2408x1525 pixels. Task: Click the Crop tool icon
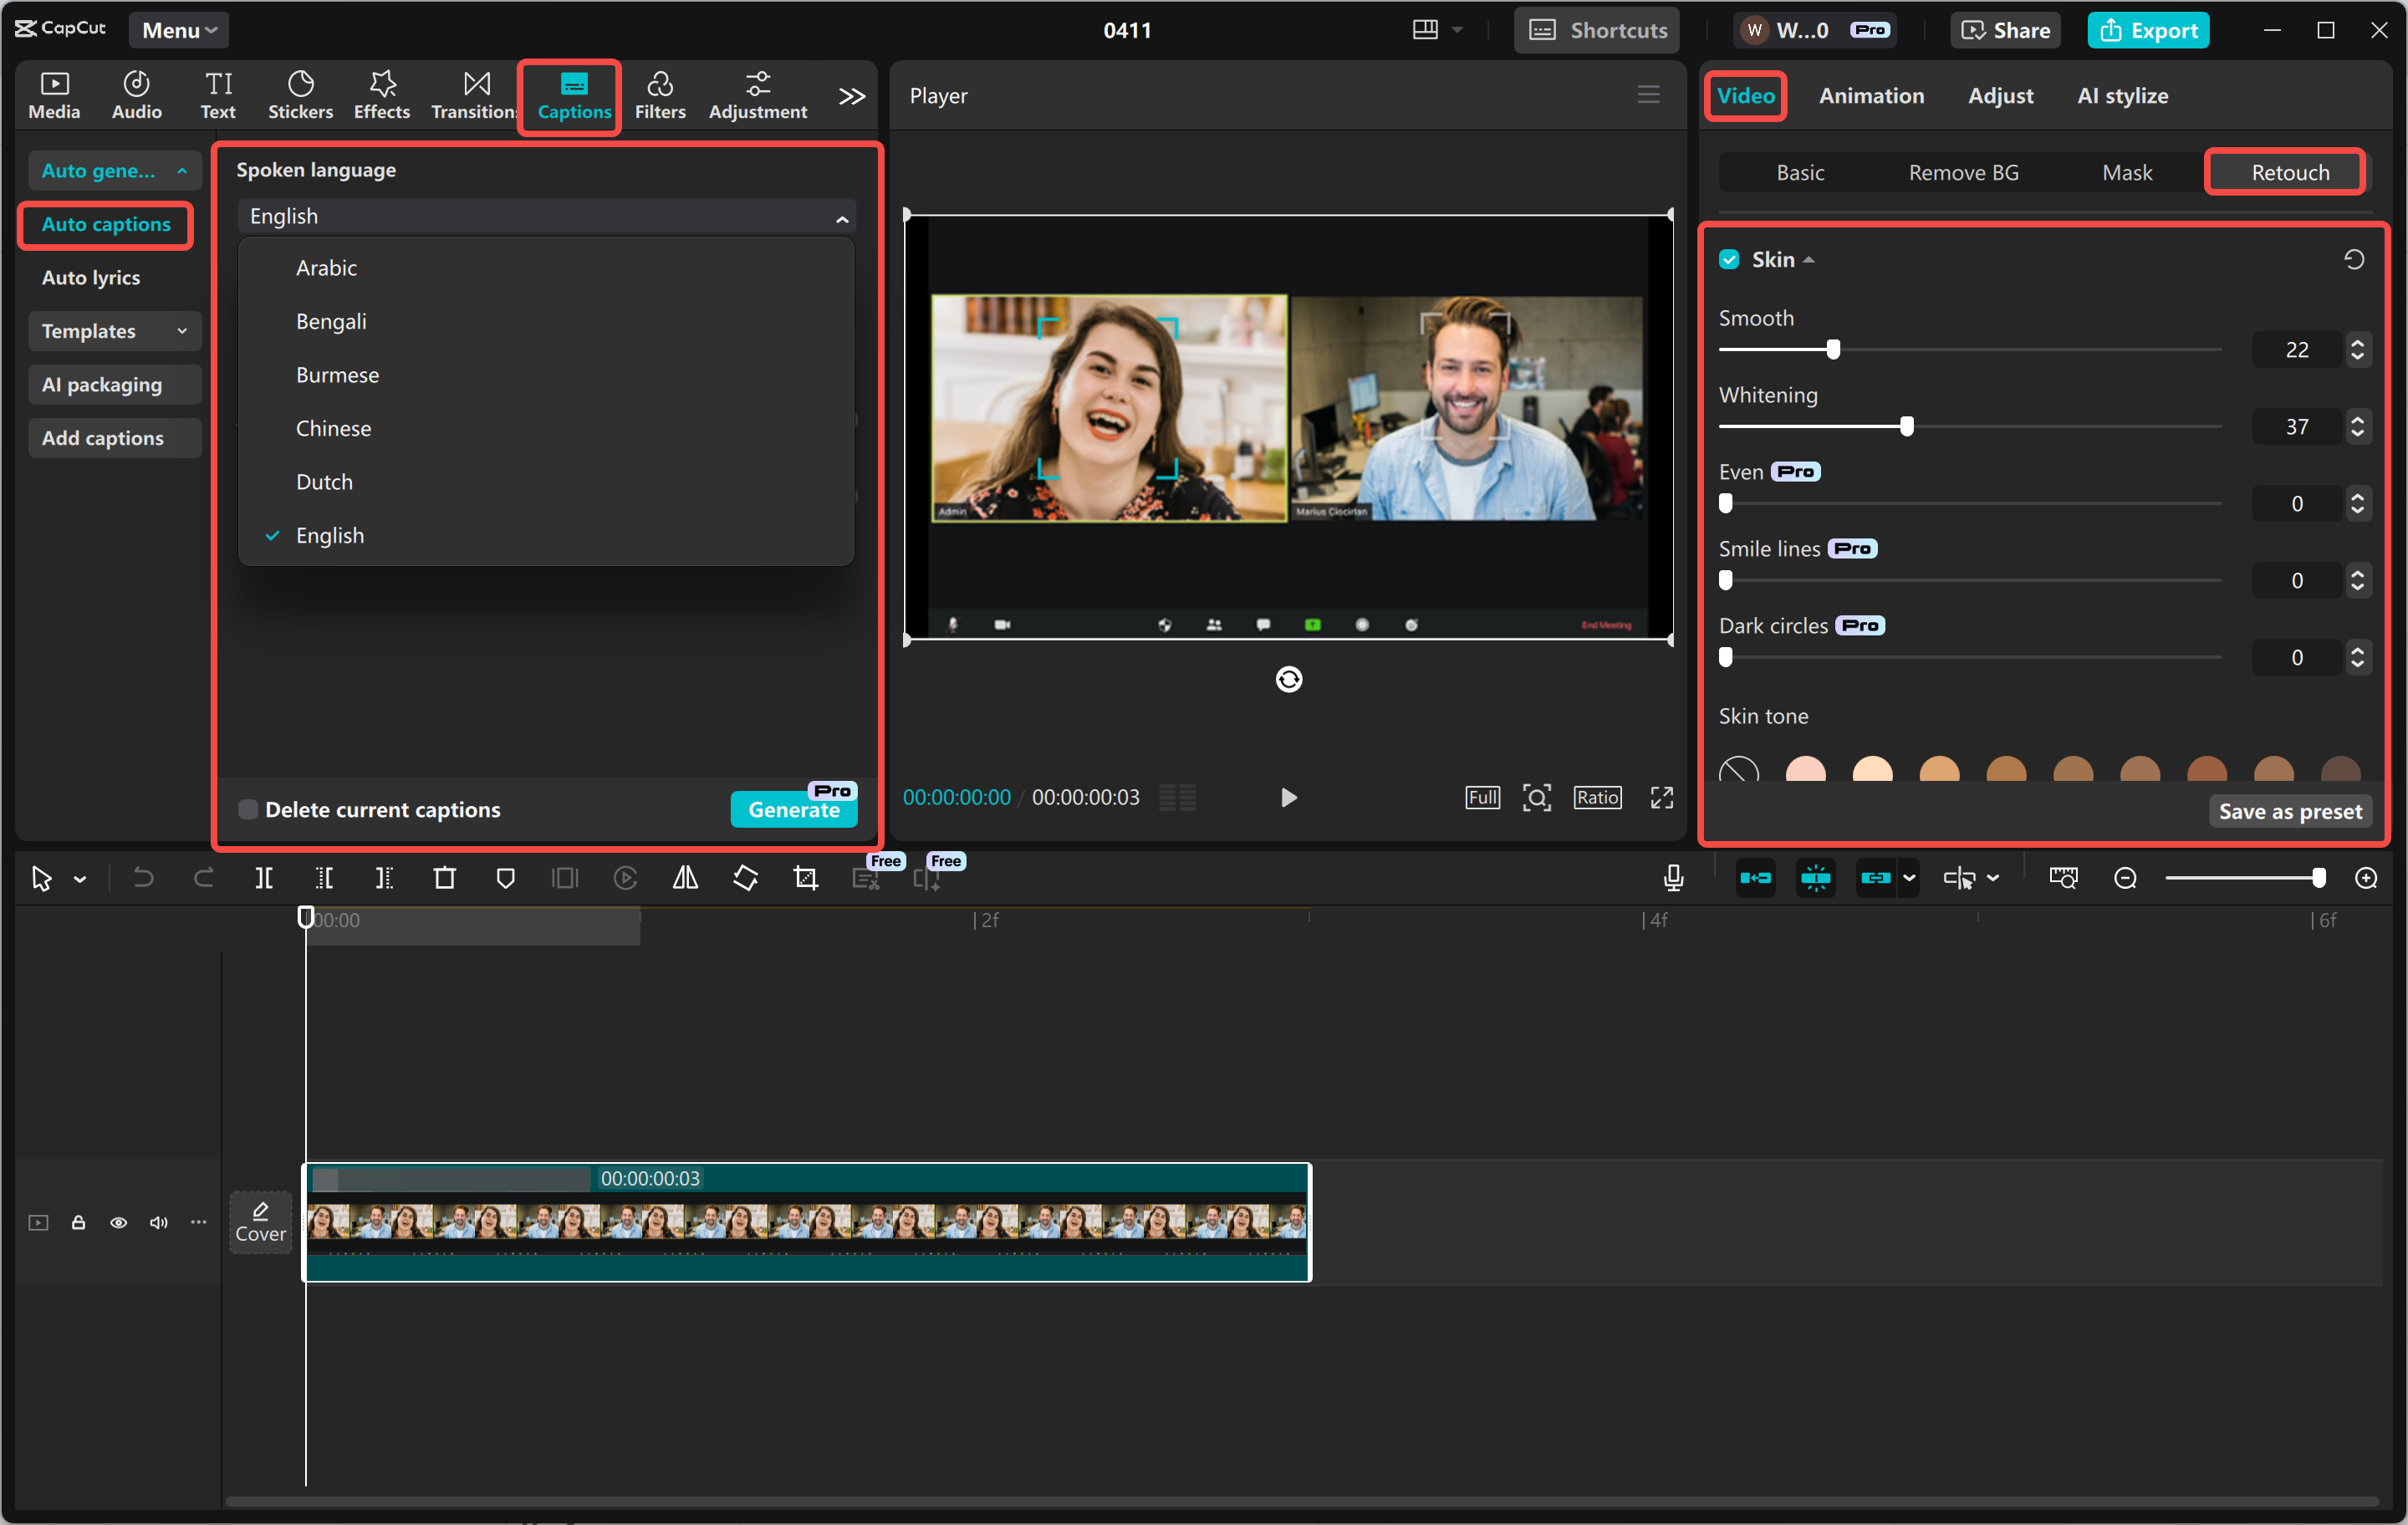point(805,878)
